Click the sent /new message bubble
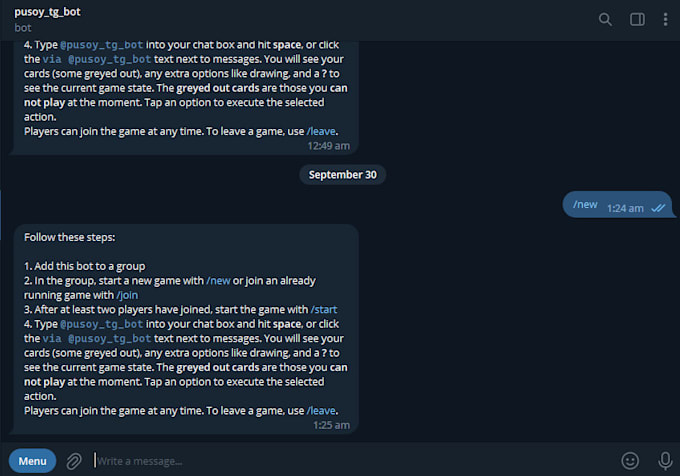Viewport: 680px width, 476px height. (x=618, y=205)
